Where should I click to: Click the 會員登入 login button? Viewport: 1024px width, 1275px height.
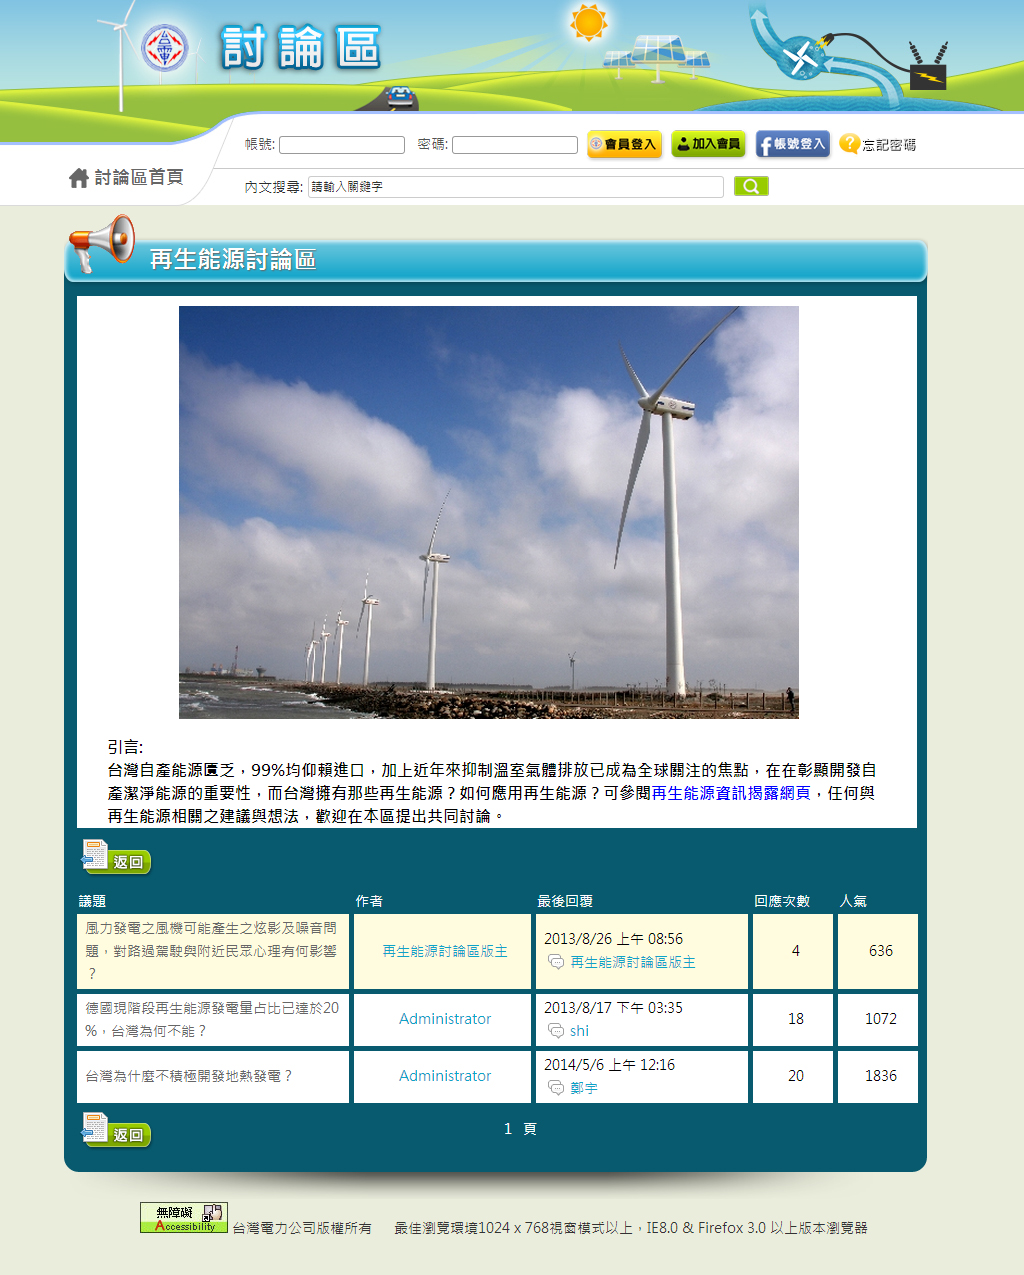pos(624,144)
